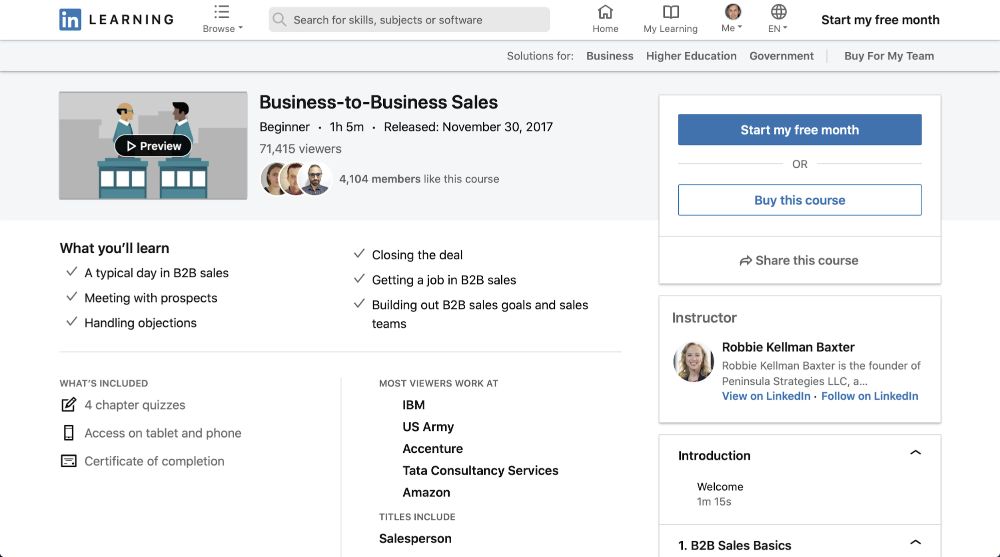Click Start my free month in header
Image resolution: width=1000 pixels, height=557 pixels.
pyautogui.click(x=880, y=20)
